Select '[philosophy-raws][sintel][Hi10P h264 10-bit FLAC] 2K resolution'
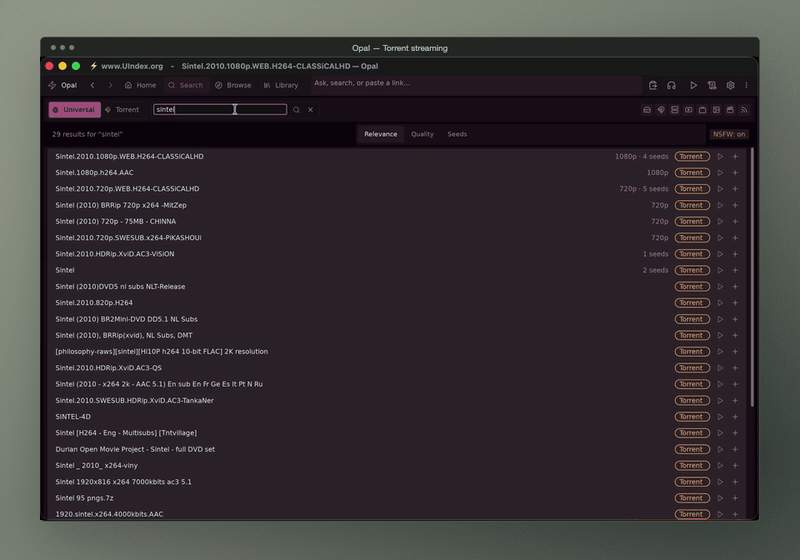Viewport: 800px width, 560px height. 161,351
